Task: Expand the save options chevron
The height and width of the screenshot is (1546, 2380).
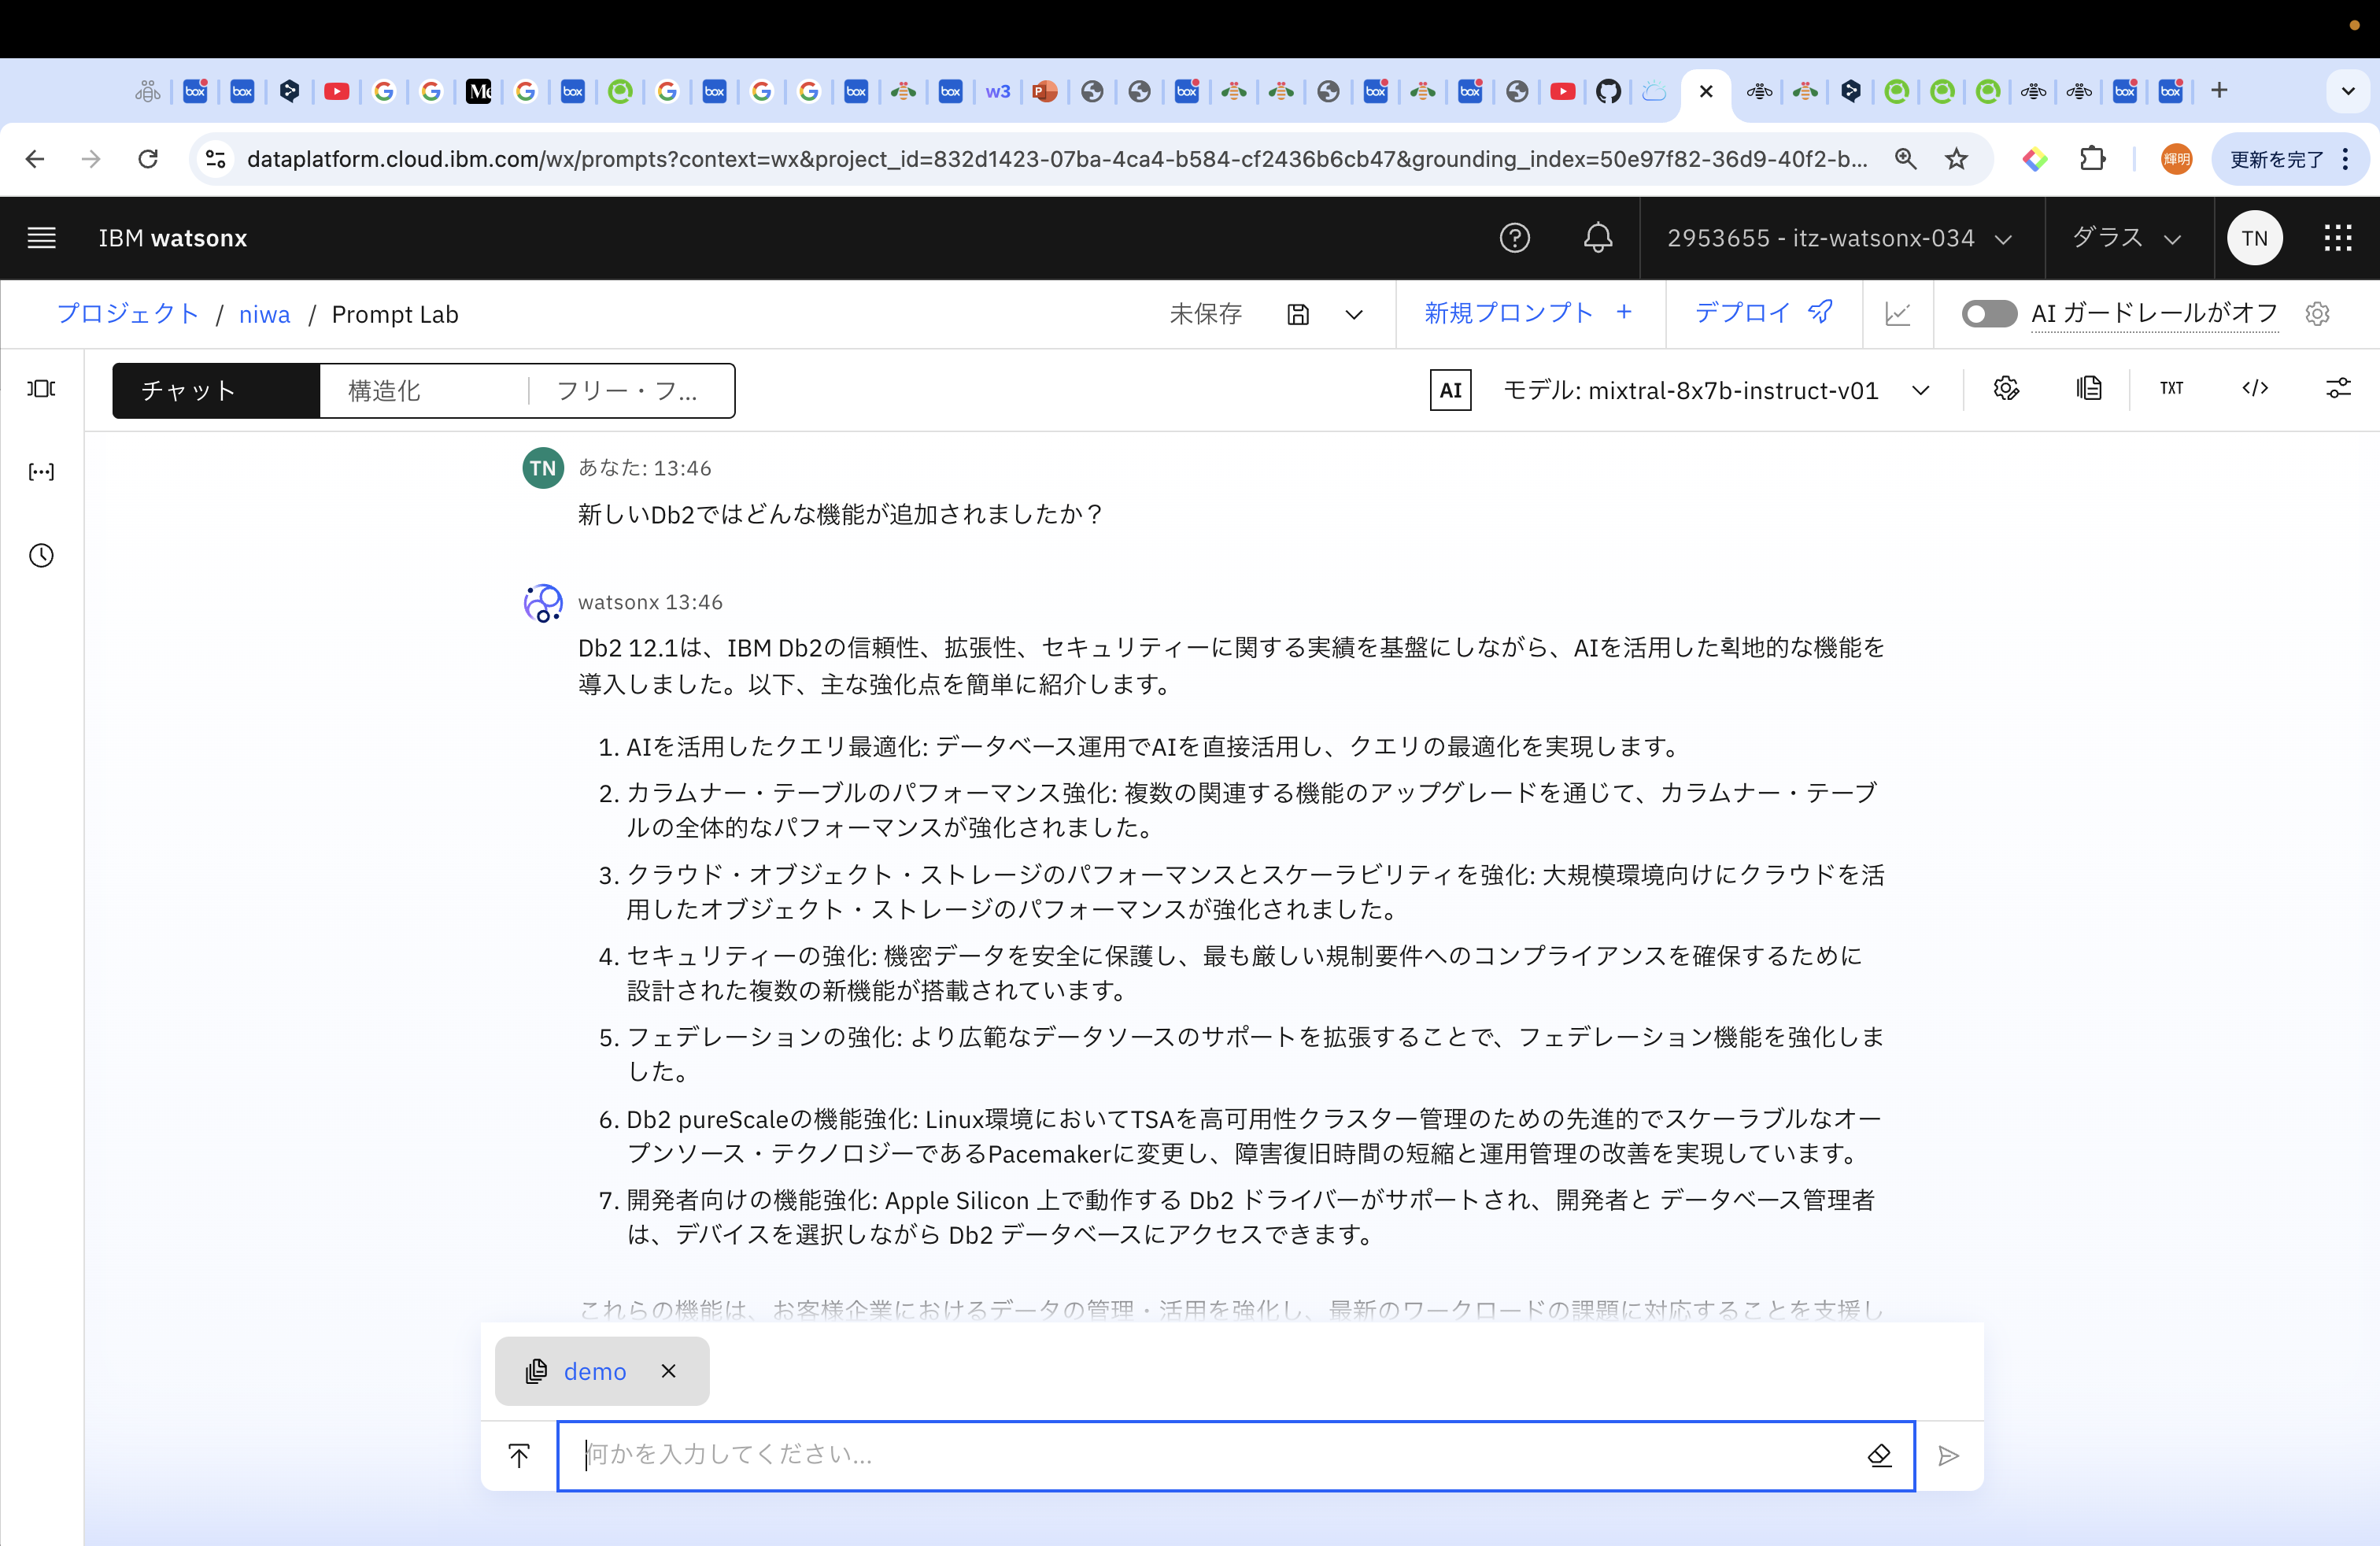Action: coord(1354,315)
